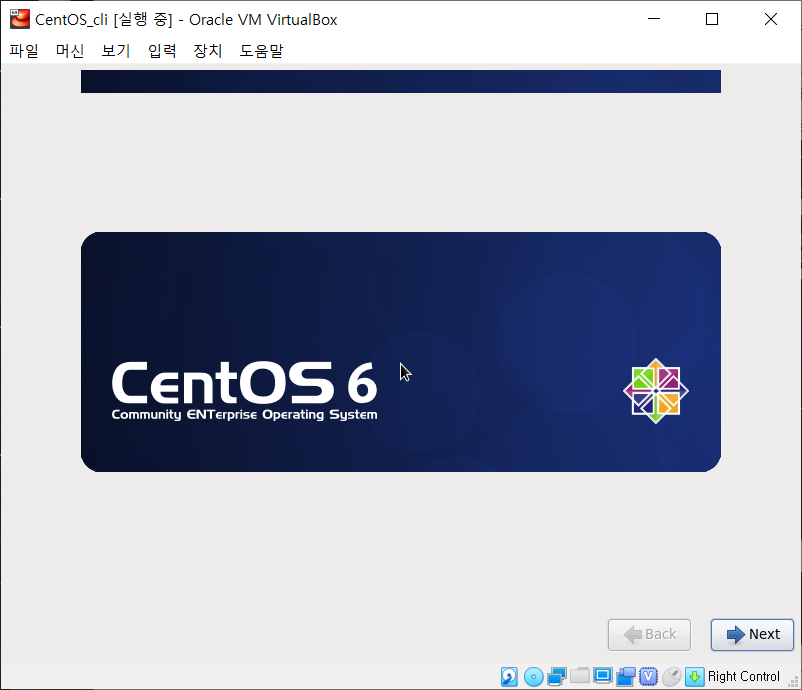Screen dimensions: 802x690
Task: Click the CentOS 6 title text
Action: coord(244,382)
